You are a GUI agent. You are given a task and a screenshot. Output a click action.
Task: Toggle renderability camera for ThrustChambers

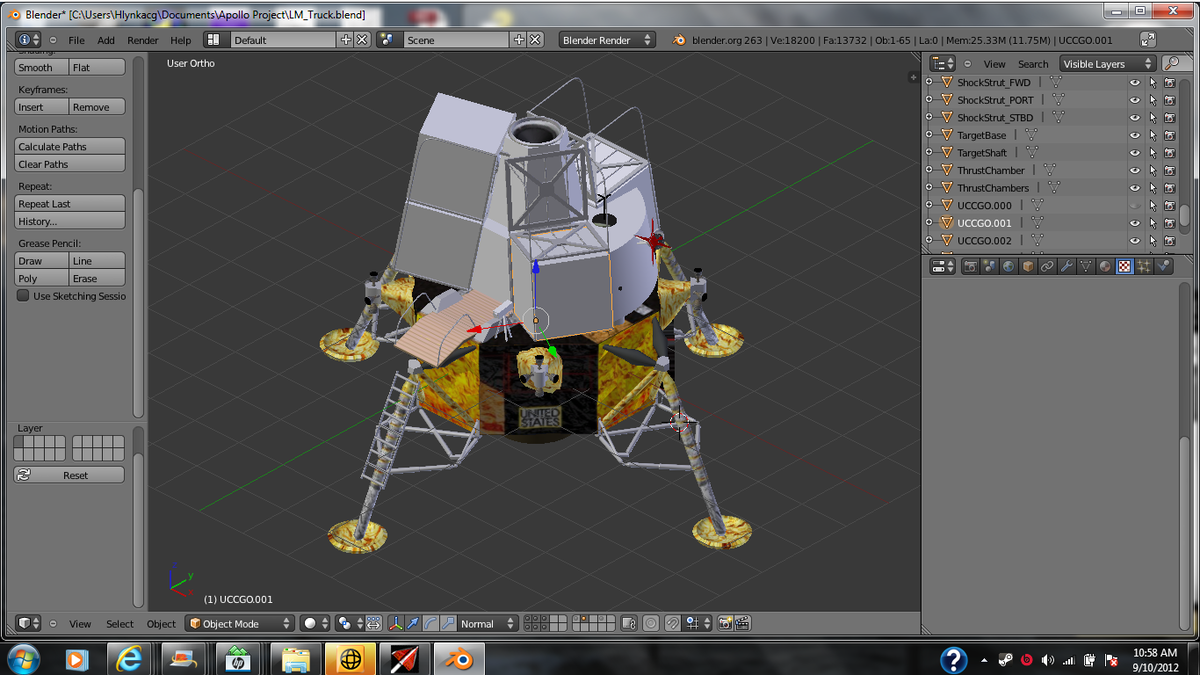(1169, 188)
